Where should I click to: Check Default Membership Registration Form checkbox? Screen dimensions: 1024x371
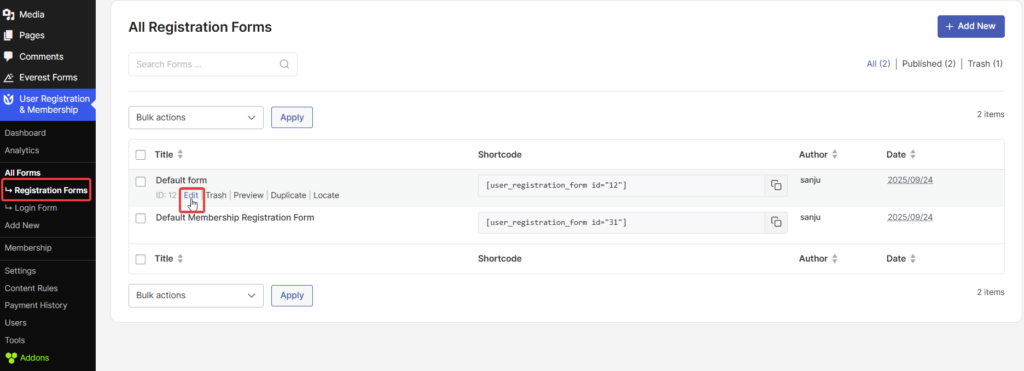click(x=140, y=218)
